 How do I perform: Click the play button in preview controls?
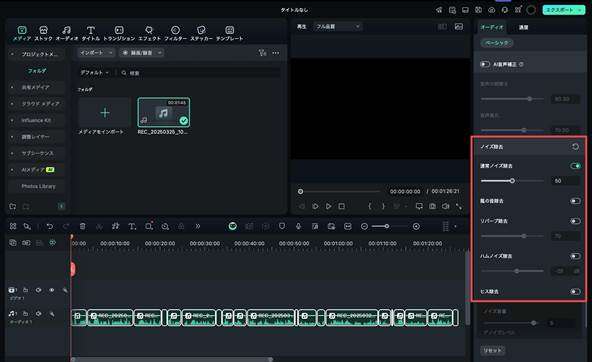(328, 206)
